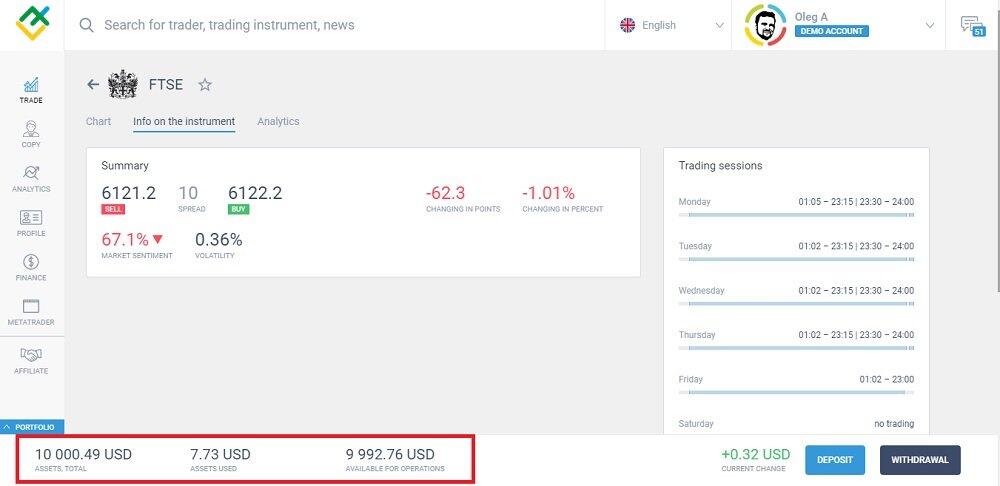1000x486 pixels.
Task: Collapse the Portfolio panel tab
Action: (x=32, y=427)
